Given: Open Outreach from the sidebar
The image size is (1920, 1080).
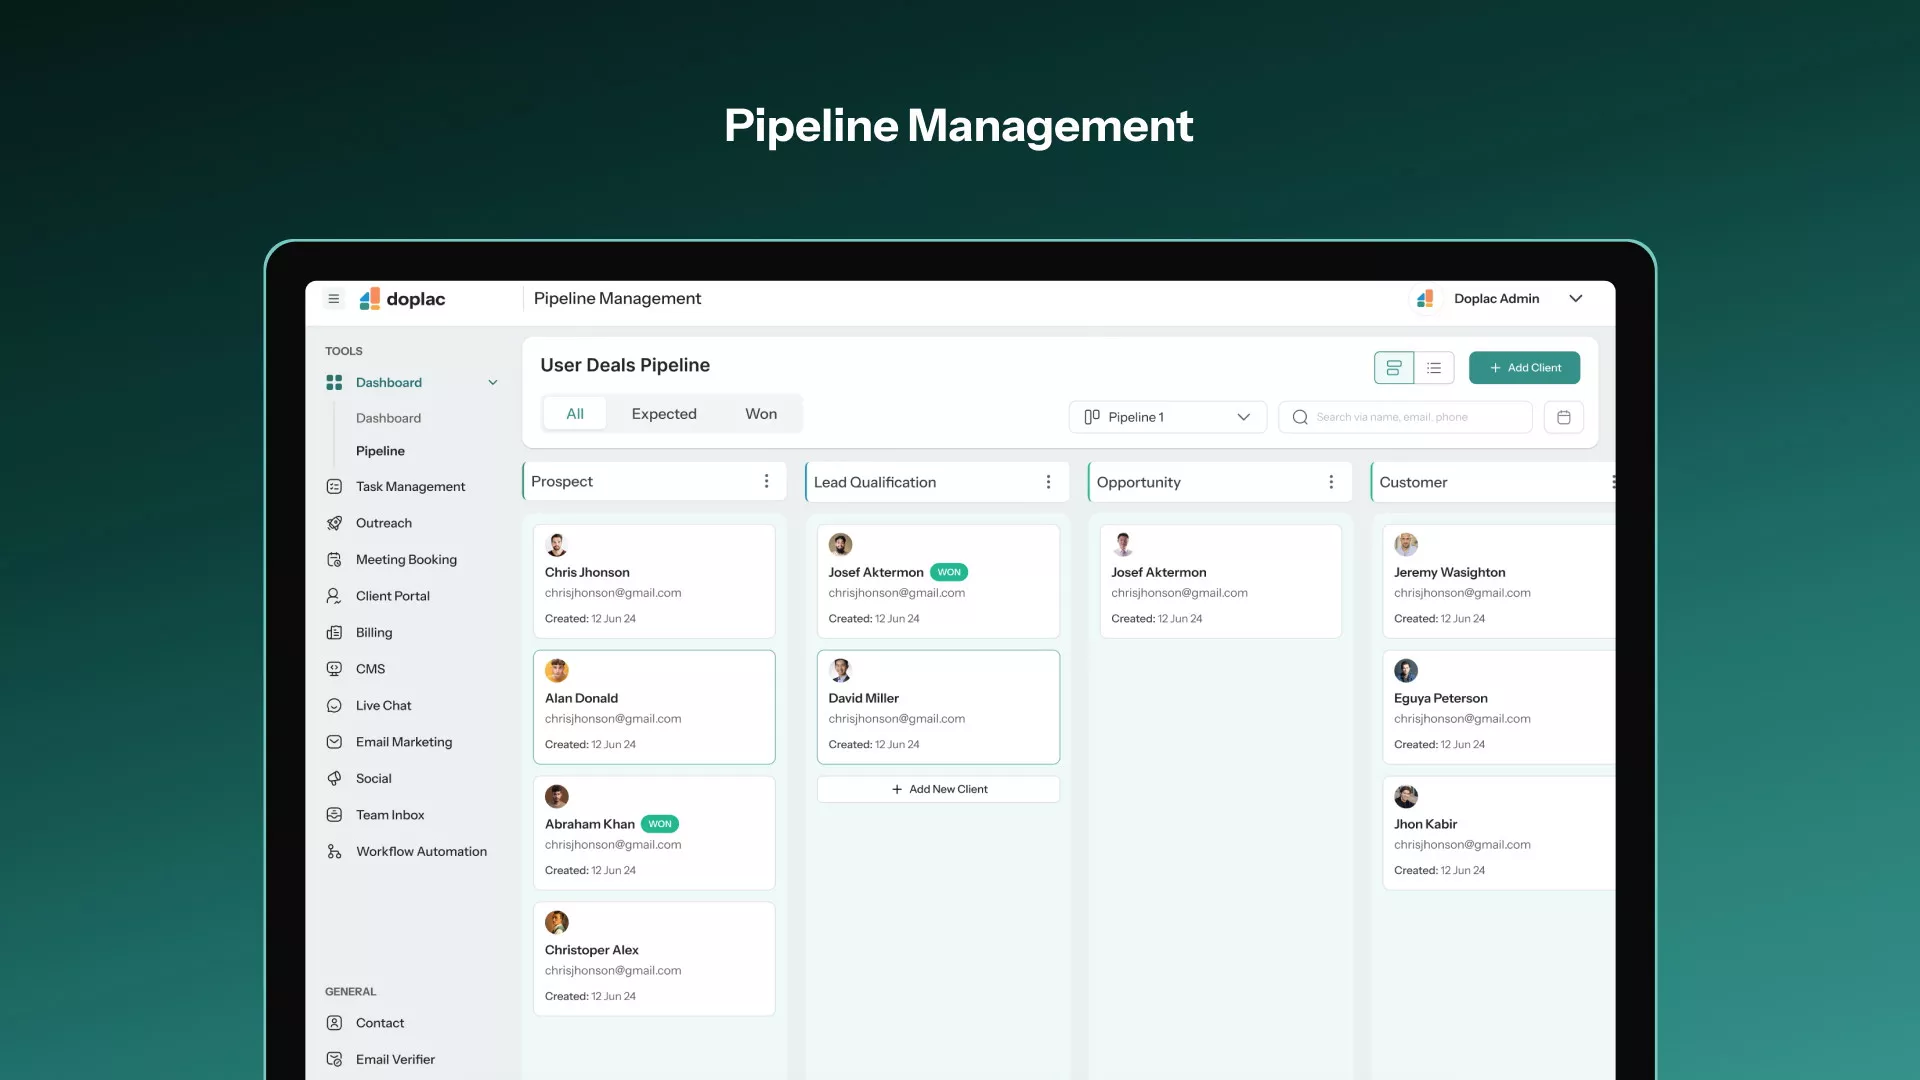Looking at the screenshot, I should click(383, 523).
